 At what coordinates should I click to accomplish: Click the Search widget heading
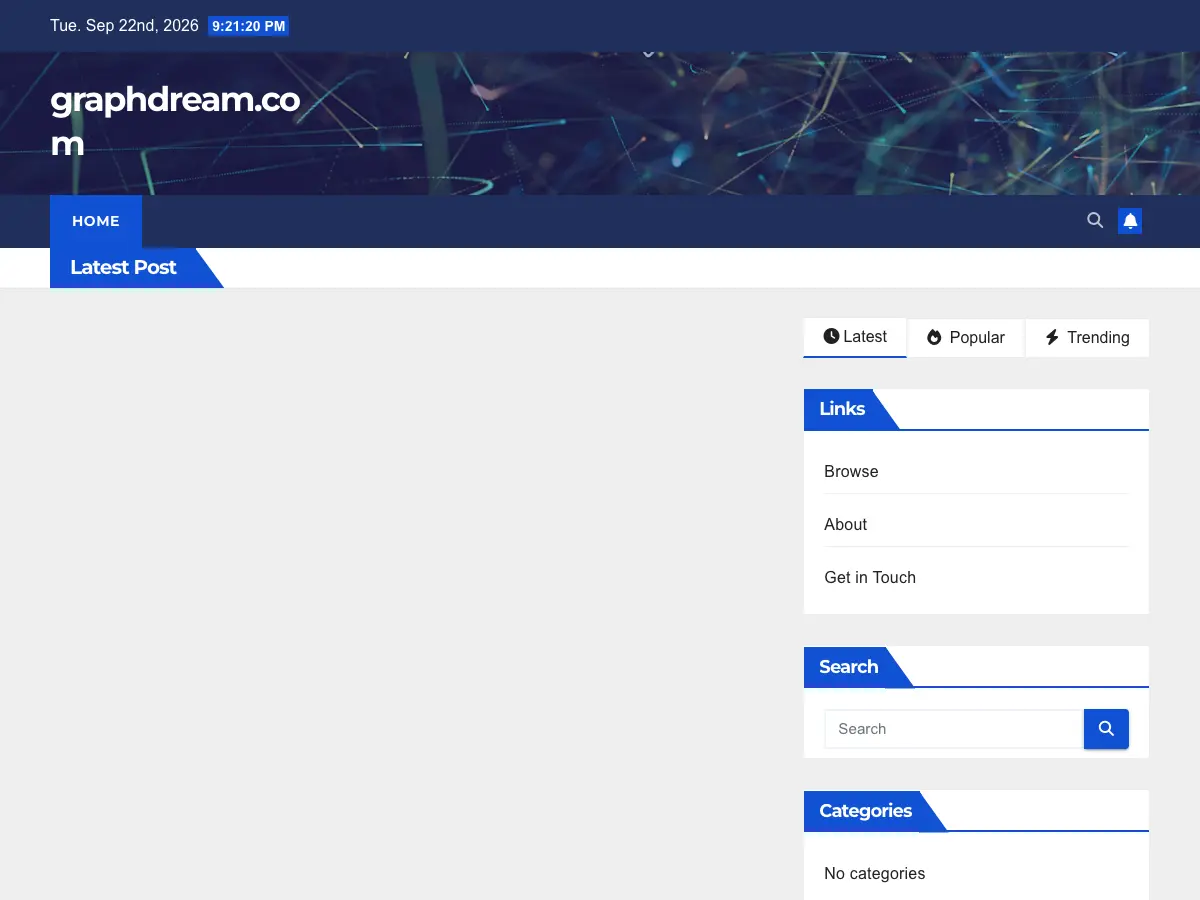[848, 667]
